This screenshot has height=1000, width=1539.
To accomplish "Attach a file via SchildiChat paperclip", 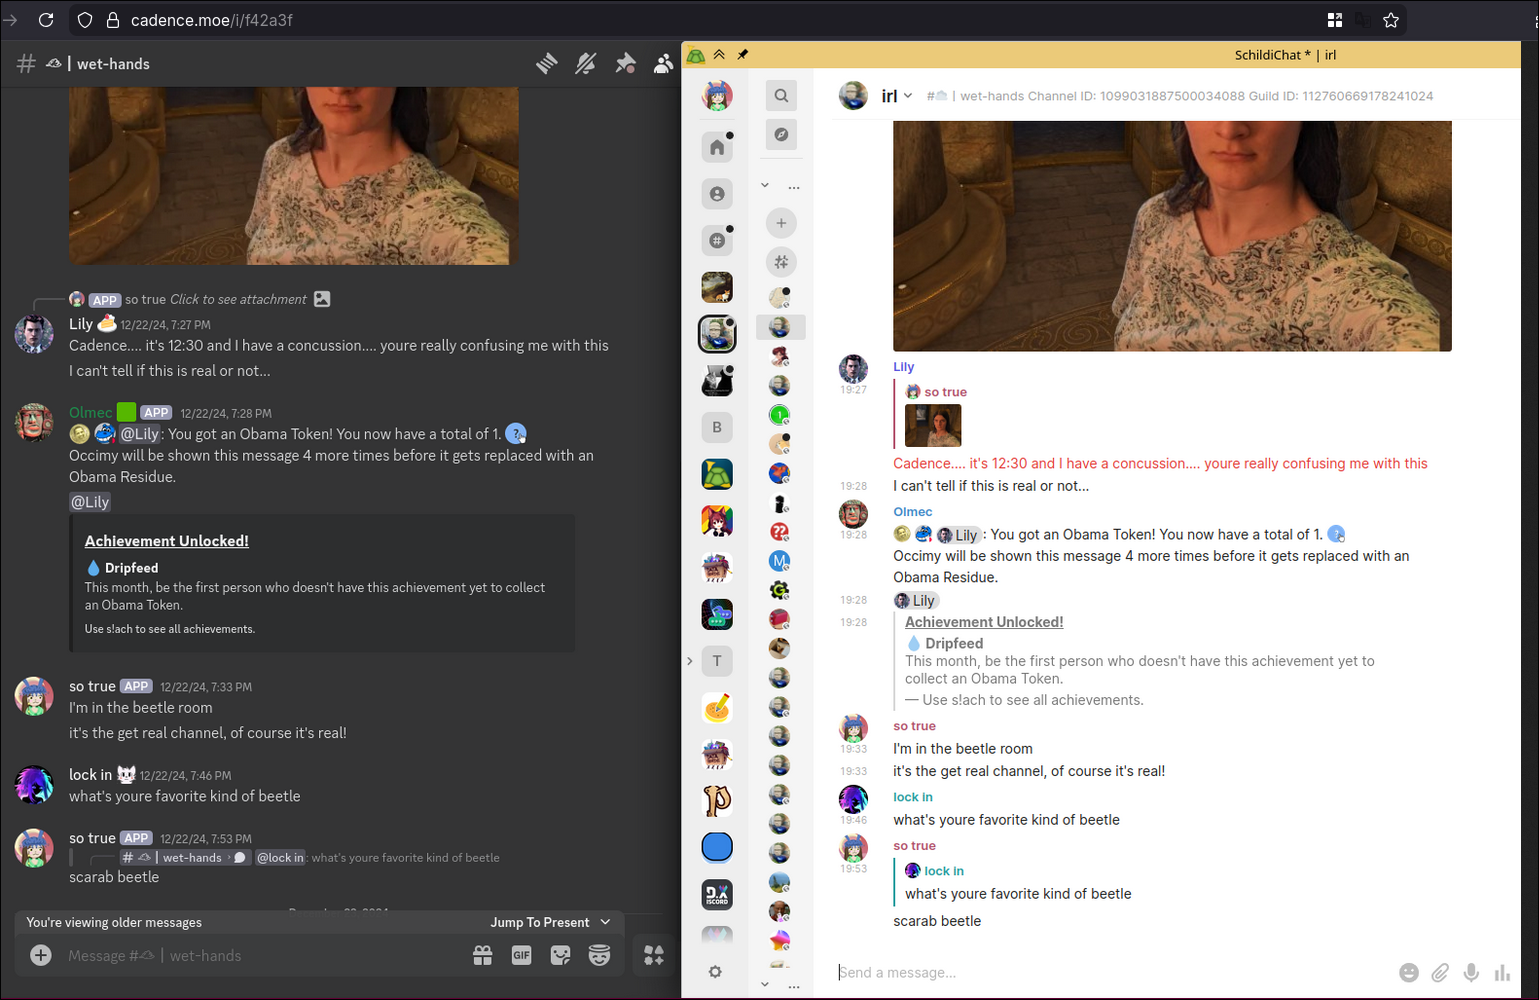I will click(1440, 972).
